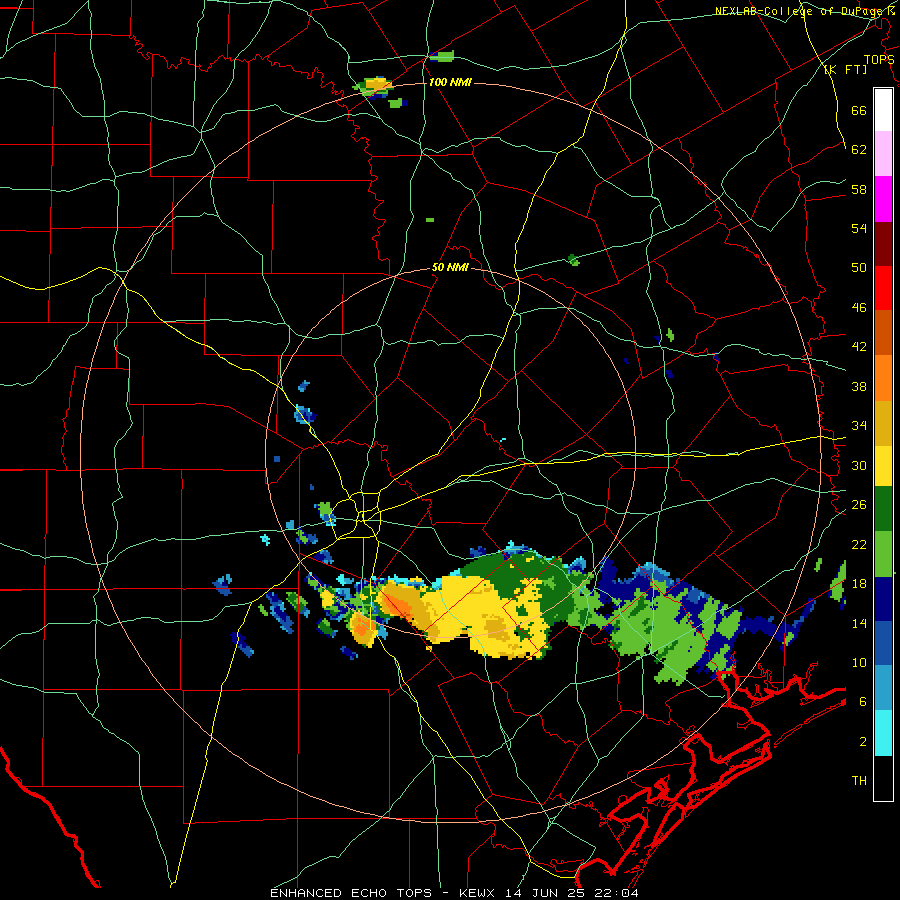900x900 pixels.
Task: Click the Enhanced Echo Tops KEWX timestamp caption
Action: (x=454, y=893)
